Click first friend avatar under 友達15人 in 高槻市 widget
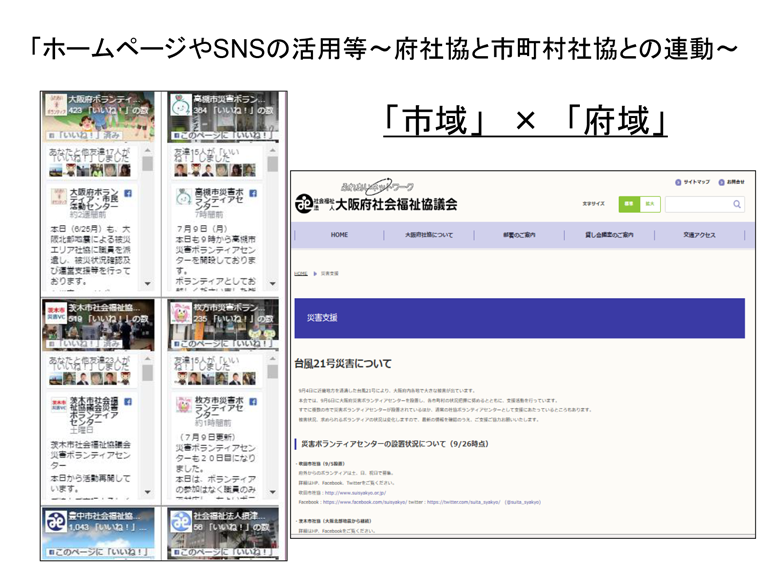The image size is (768, 576). pyautogui.click(x=181, y=170)
